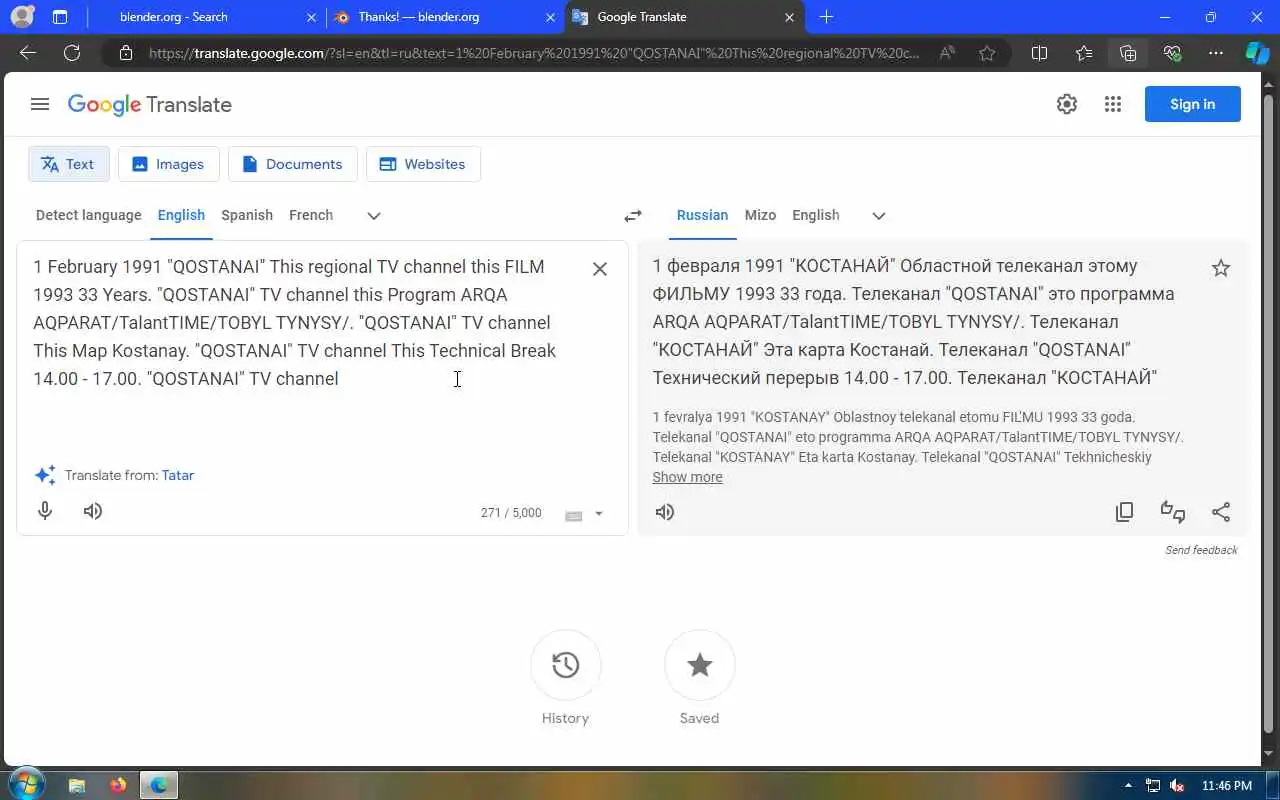This screenshot has height=800, width=1280.
Task: Switch to the Thanks! — blender.org tab
Action: pyautogui.click(x=445, y=17)
